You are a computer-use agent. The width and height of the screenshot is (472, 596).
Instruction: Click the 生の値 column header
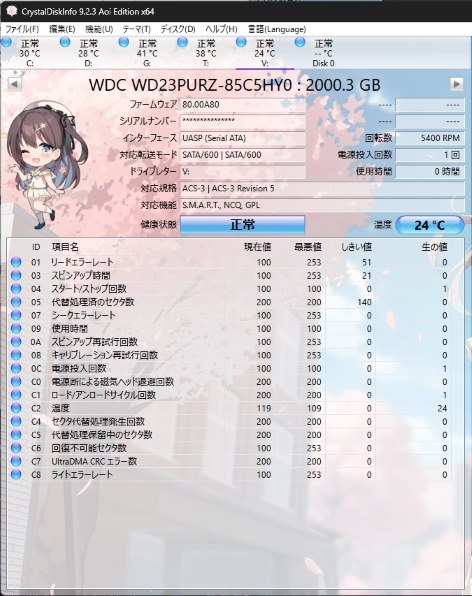click(x=434, y=247)
